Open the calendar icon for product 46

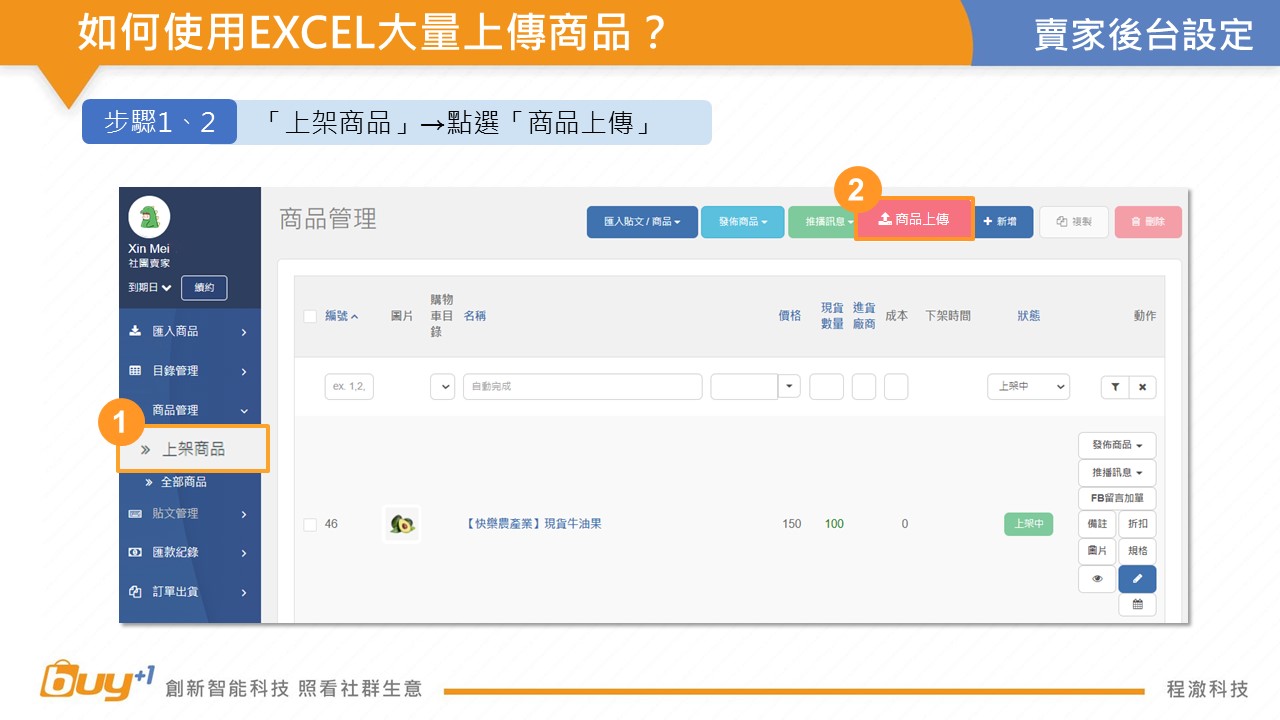(1137, 605)
